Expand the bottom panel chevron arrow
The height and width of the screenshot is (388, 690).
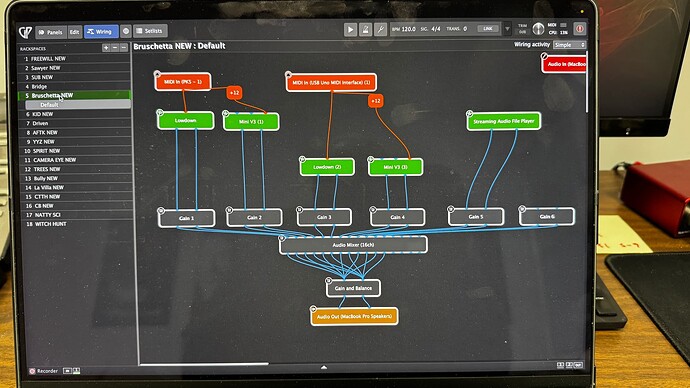[324, 367]
